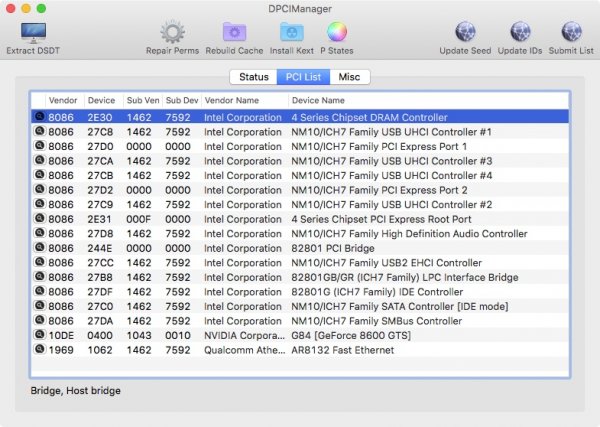Image resolution: width=600 pixels, height=427 pixels.
Task: Click the search icon beside the High Definition Audio row
Action: click(x=38, y=234)
